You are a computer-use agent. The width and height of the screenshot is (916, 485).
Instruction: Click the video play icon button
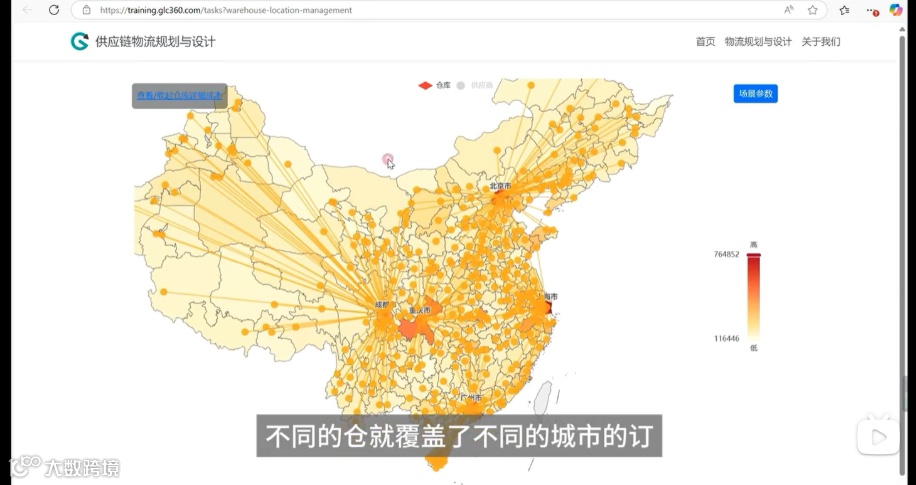(878, 437)
